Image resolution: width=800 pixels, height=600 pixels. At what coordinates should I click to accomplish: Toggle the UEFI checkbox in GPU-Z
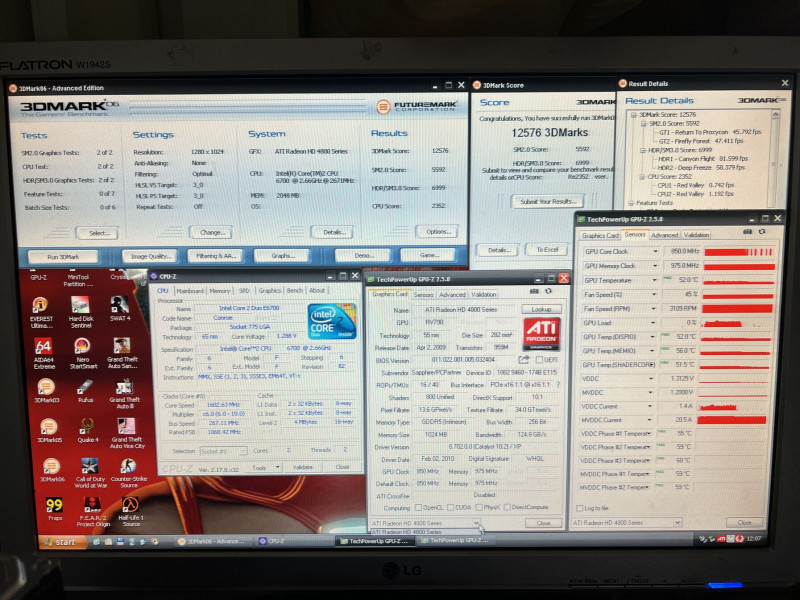[x=539, y=360]
